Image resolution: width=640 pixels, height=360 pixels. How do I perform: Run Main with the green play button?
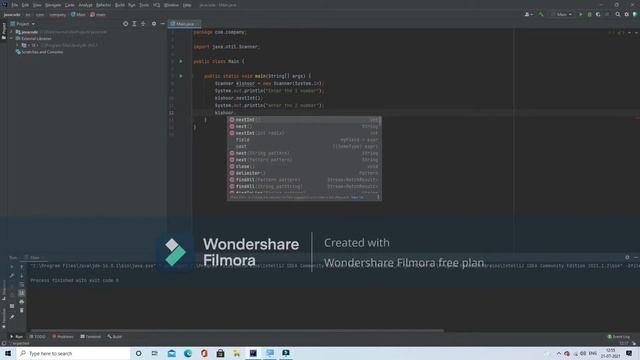coord(581,14)
